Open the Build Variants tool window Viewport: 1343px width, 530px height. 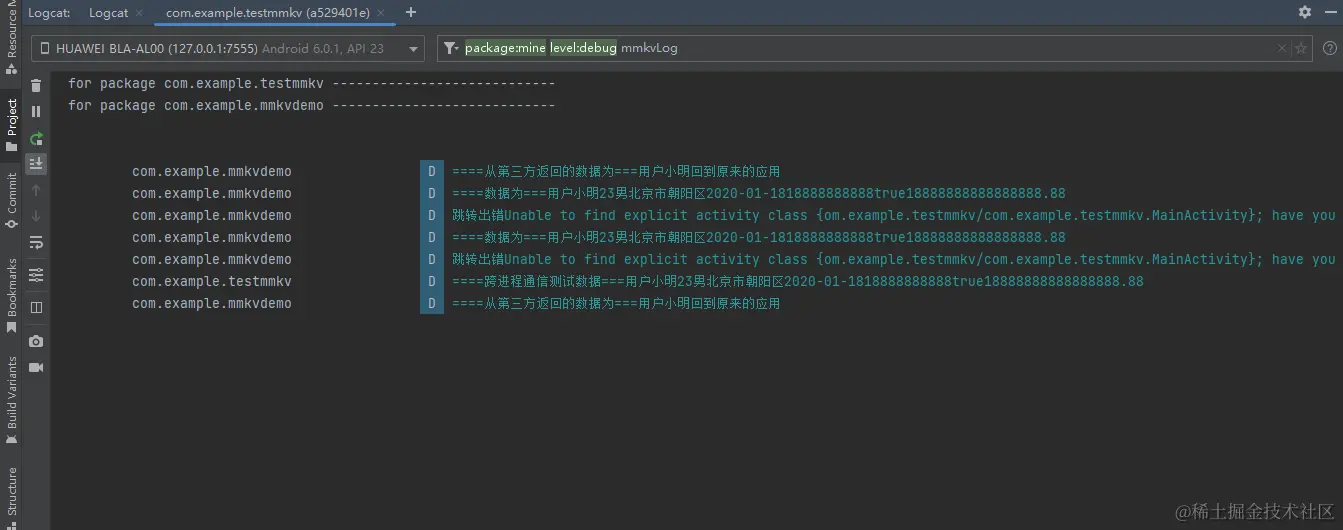click(x=12, y=399)
